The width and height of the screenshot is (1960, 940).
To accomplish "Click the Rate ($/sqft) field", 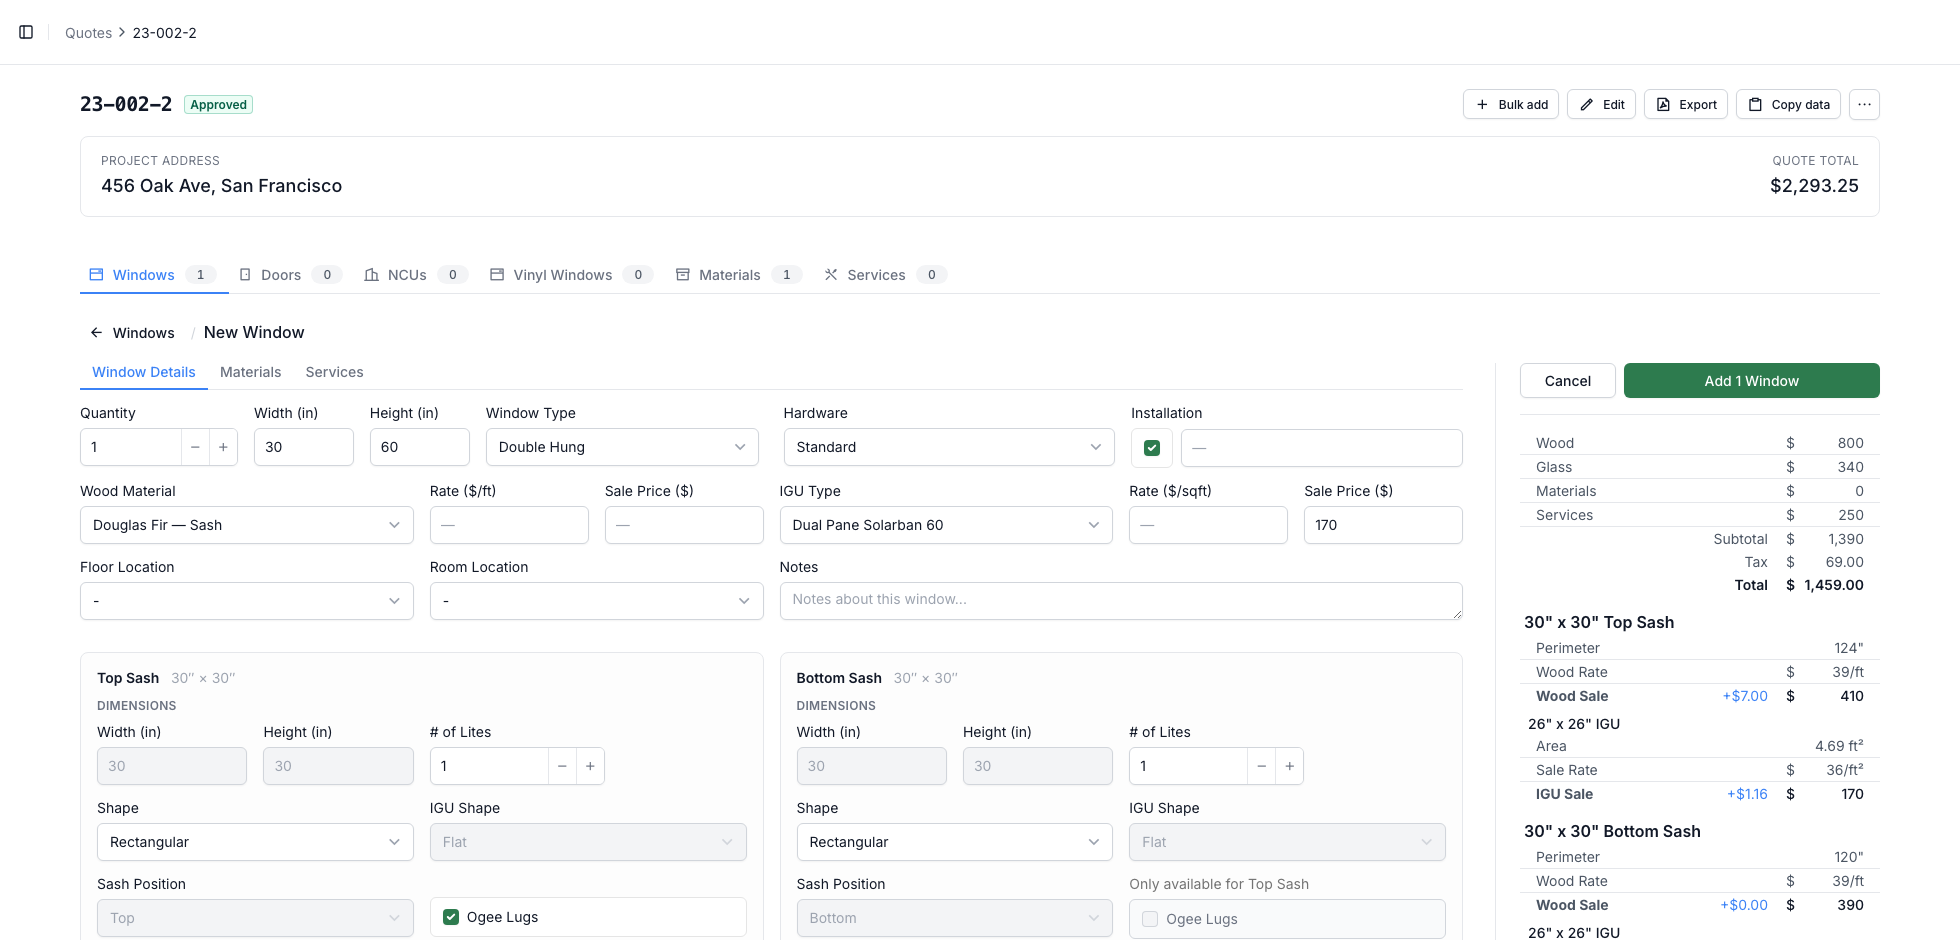I will [1208, 525].
